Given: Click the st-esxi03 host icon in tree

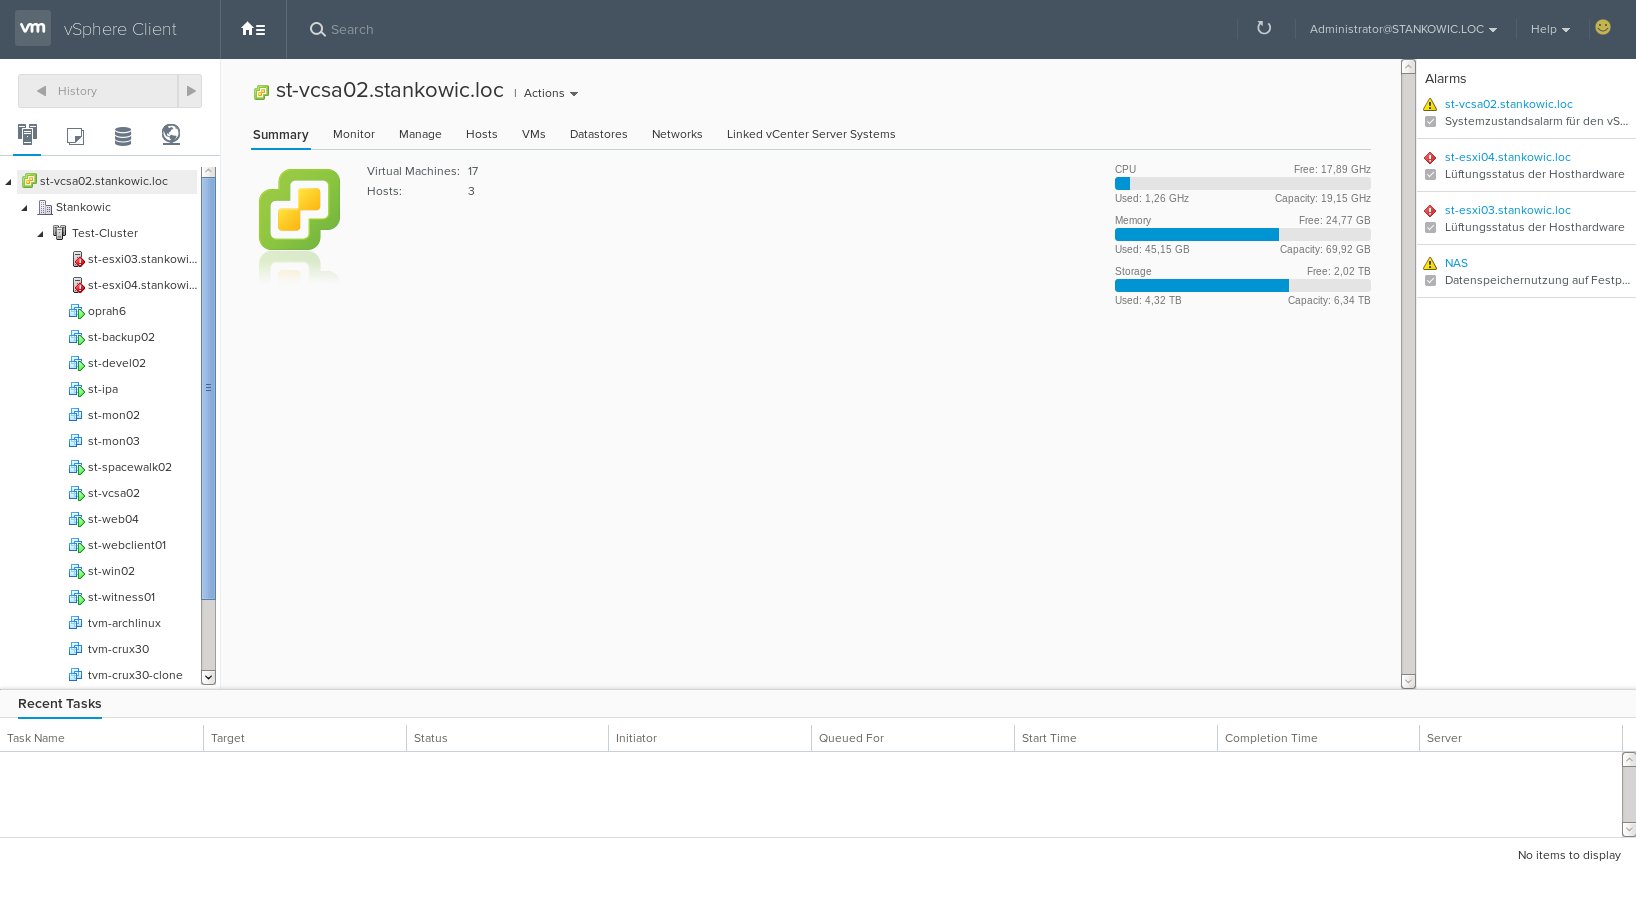Looking at the screenshot, I should (x=78, y=259).
